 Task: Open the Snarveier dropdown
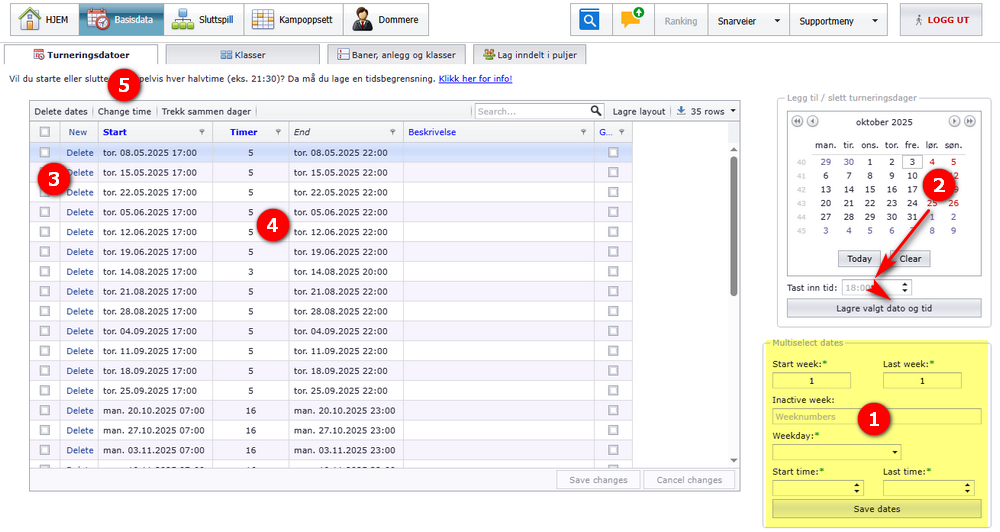[x=749, y=20]
